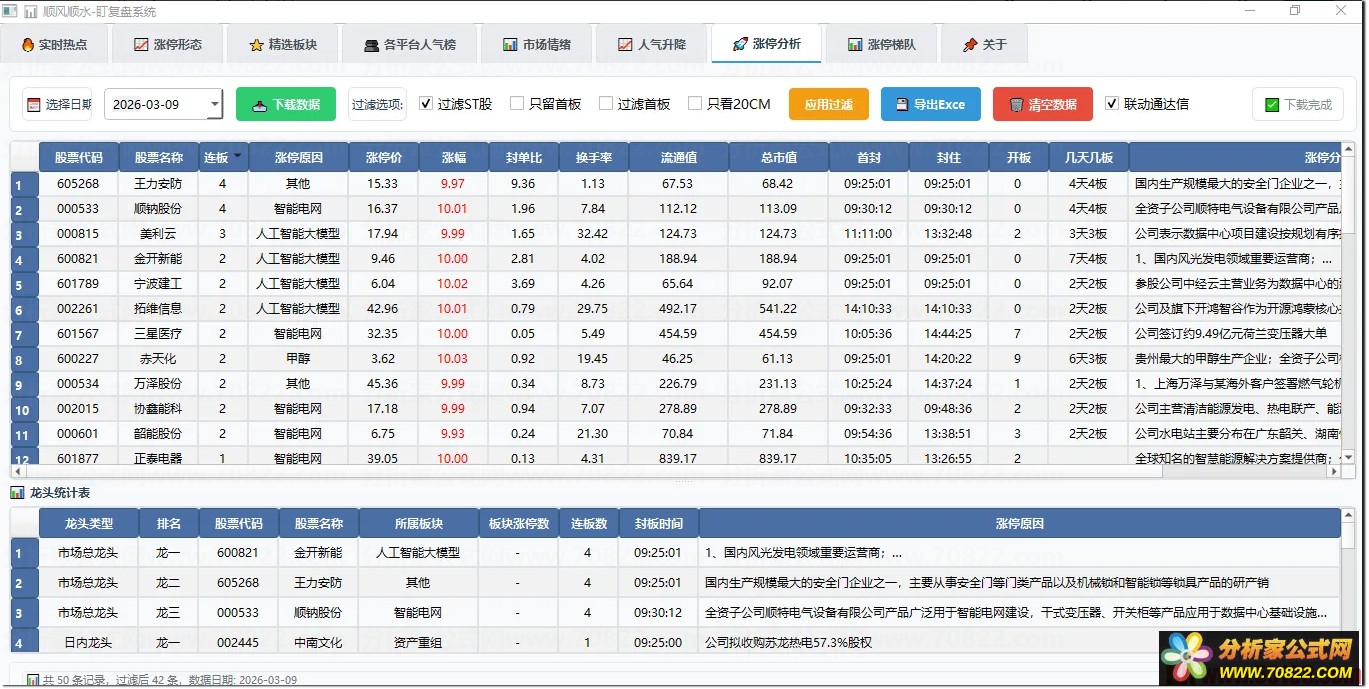The width and height of the screenshot is (1369, 689).
Task: Click the green 下载数据 button
Action: (x=286, y=105)
